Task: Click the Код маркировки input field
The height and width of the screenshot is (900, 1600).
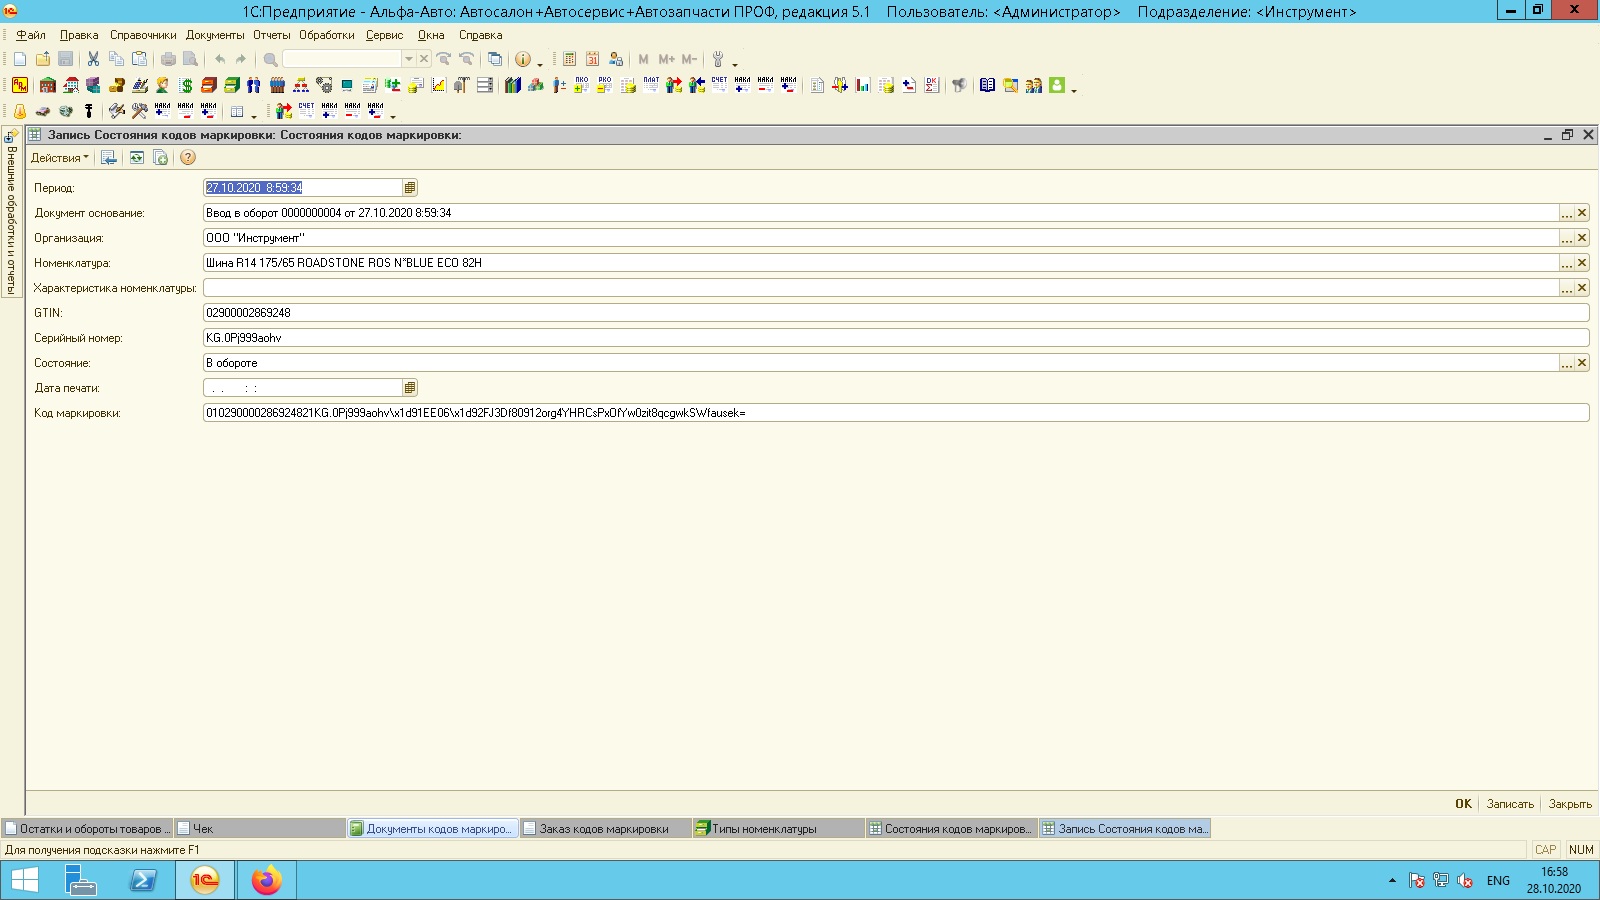Action: pos(896,413)
